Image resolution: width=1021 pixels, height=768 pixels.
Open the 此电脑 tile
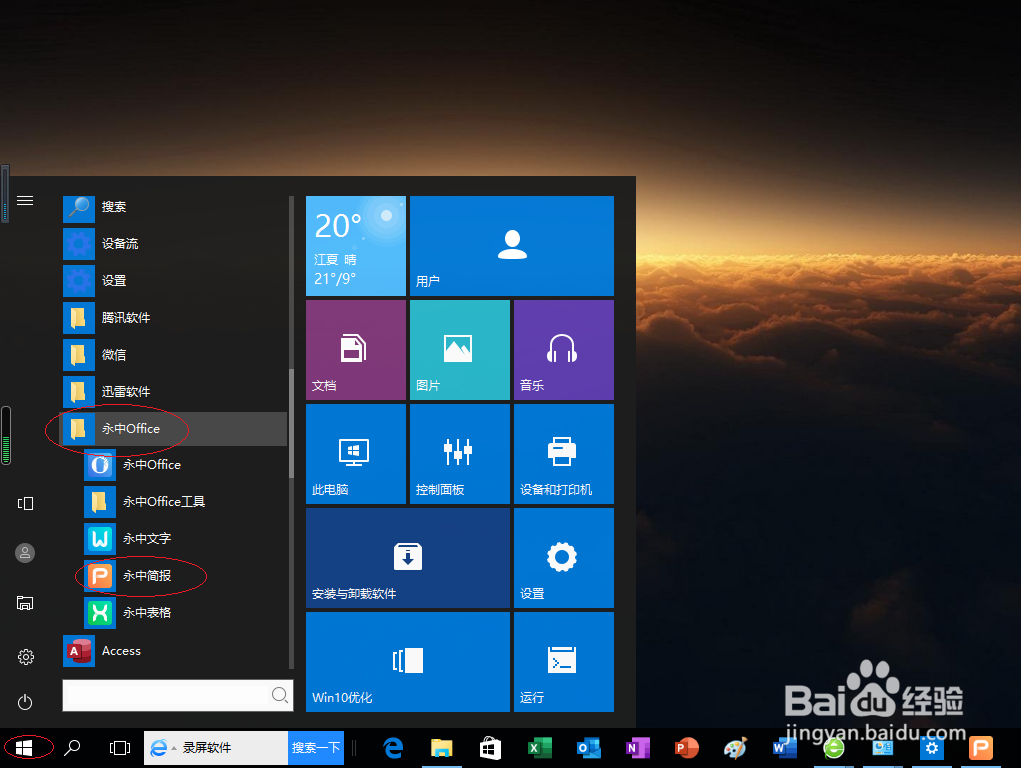(356, 454)
